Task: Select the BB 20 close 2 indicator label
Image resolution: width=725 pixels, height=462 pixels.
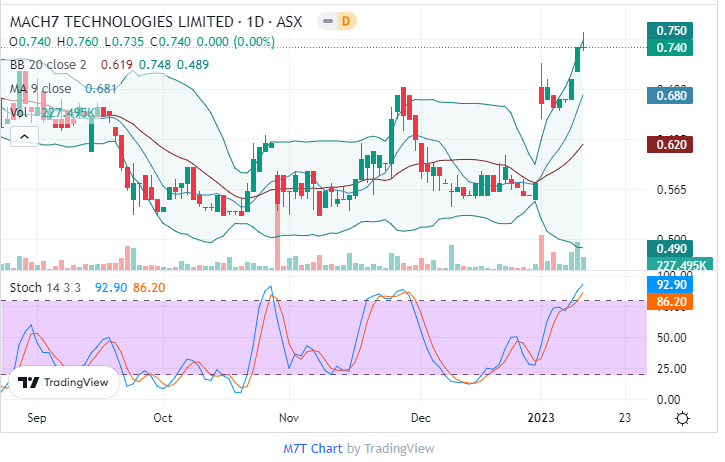Action: pyautogui.click(x=48, y=64)
